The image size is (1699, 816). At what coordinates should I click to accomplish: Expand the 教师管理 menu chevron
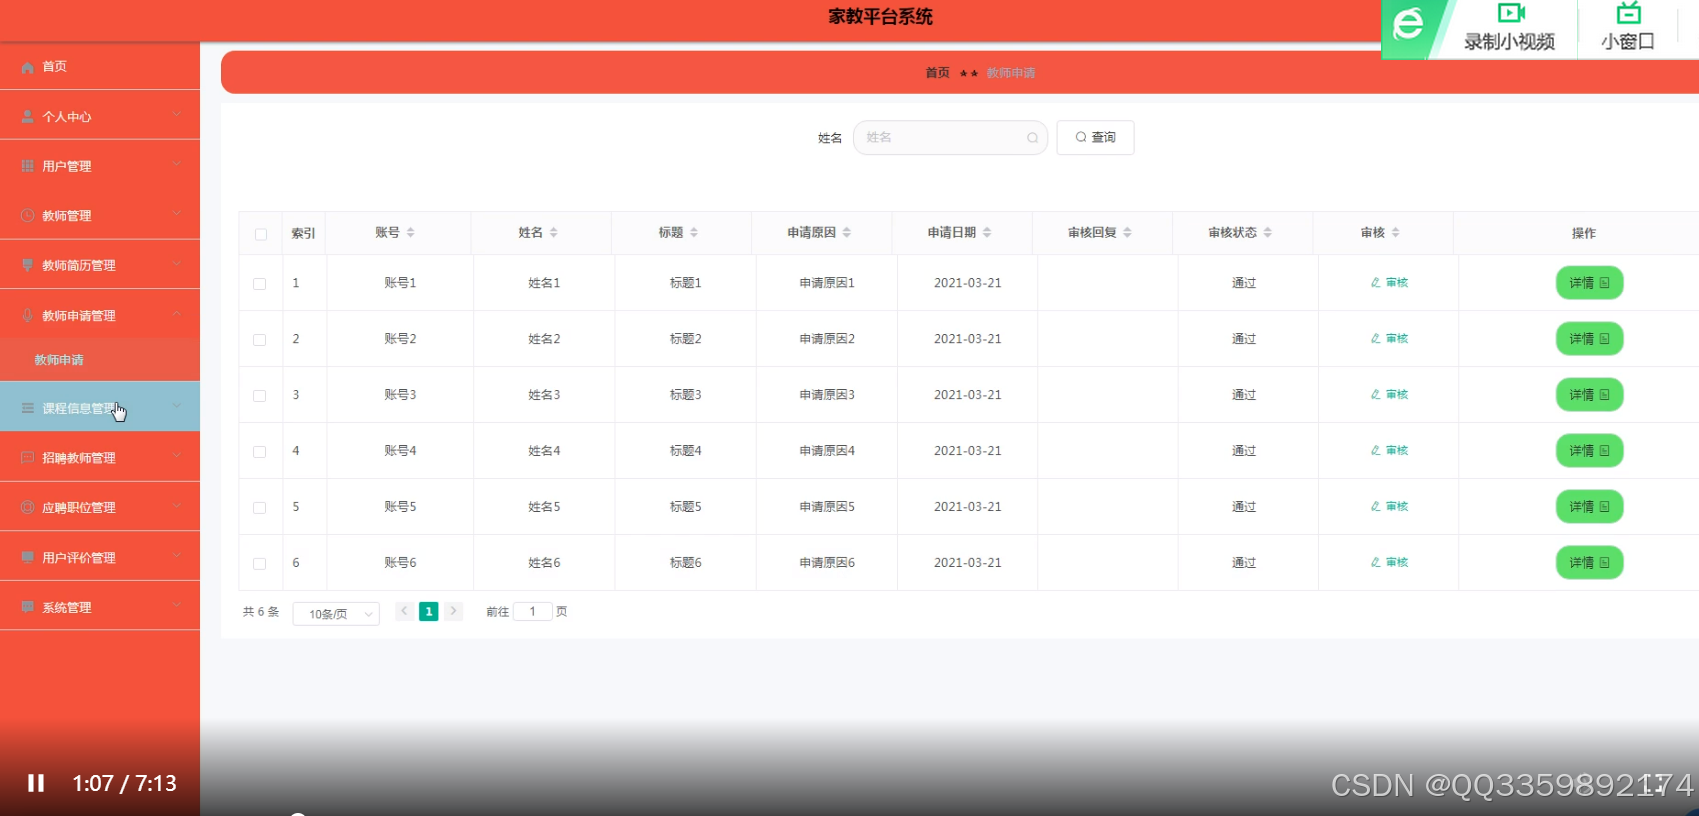[x=176, y=214]
